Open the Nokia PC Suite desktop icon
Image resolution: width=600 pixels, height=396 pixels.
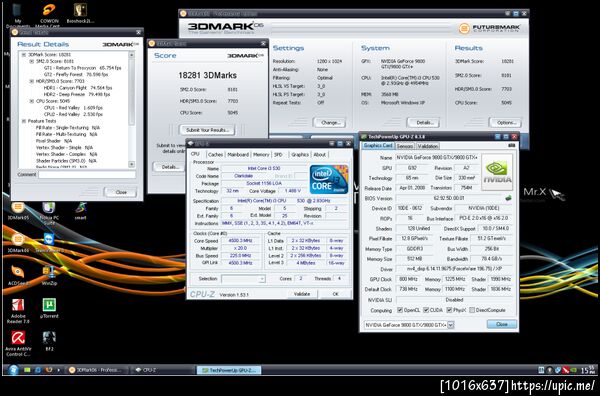pyautogui.click(x=49, y=213)
